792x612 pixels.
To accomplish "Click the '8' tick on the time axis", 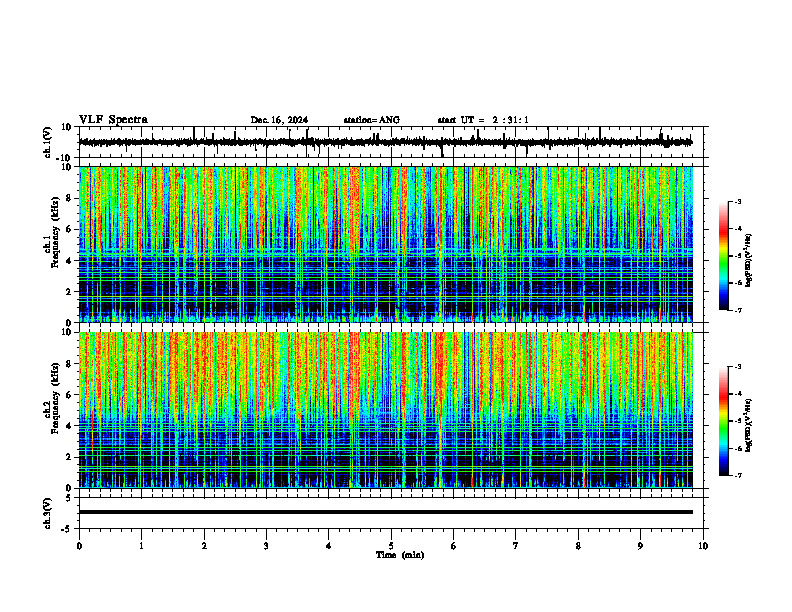I will 578,546.
